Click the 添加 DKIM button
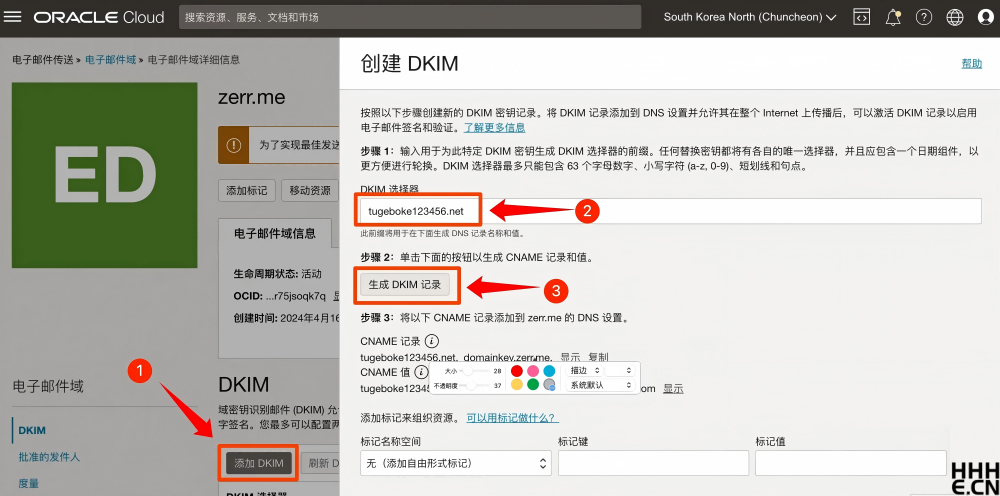Image resolution: width=1000 pixels, height=496 pixels. pos(258,463)
